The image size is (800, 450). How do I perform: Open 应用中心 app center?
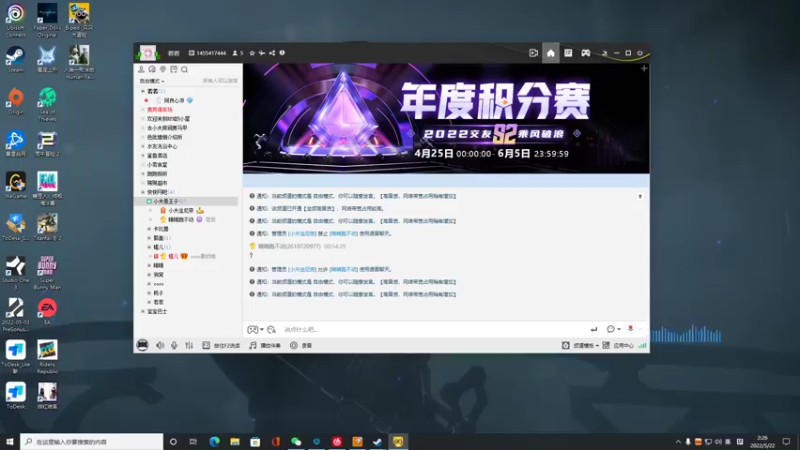[x=618, y=345]
